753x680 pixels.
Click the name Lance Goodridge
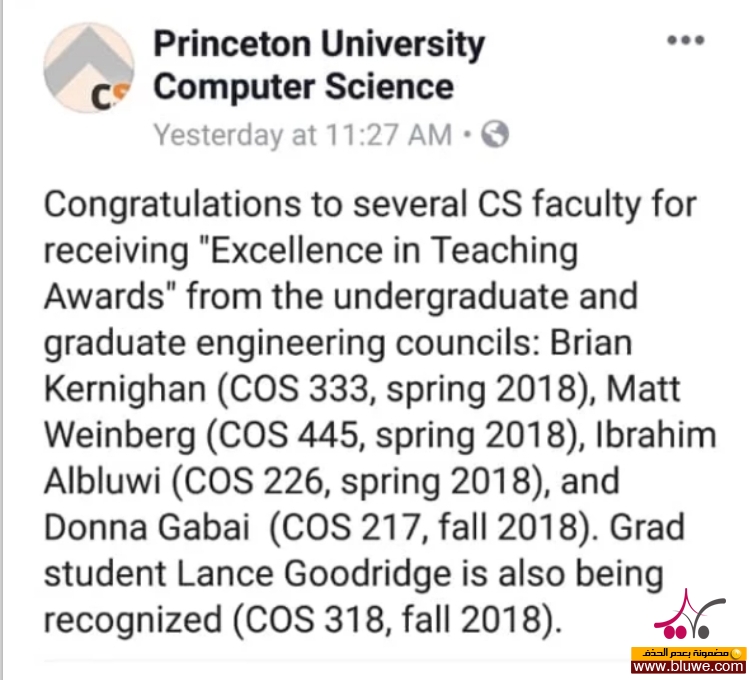(x=315, y=574)
